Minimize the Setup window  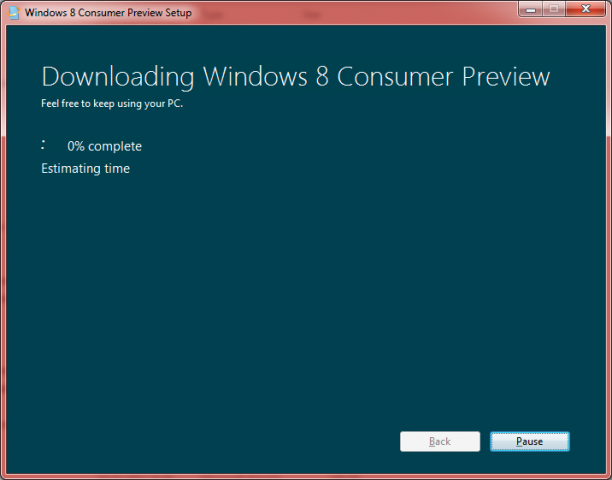click(x=530, y=9)
